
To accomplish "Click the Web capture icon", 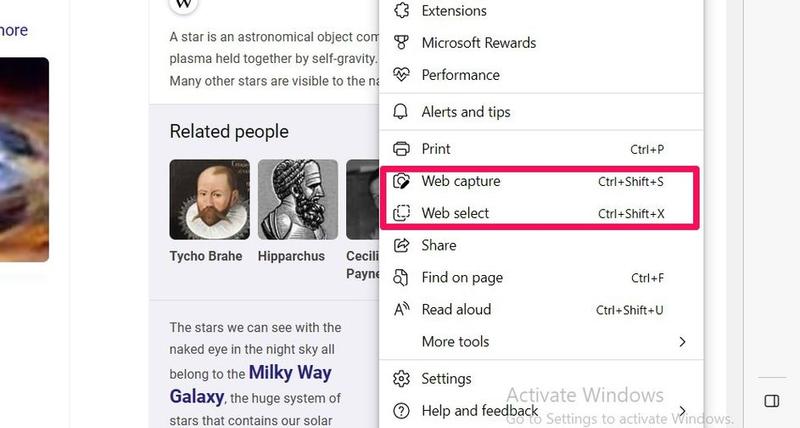I will pos(402,182).
